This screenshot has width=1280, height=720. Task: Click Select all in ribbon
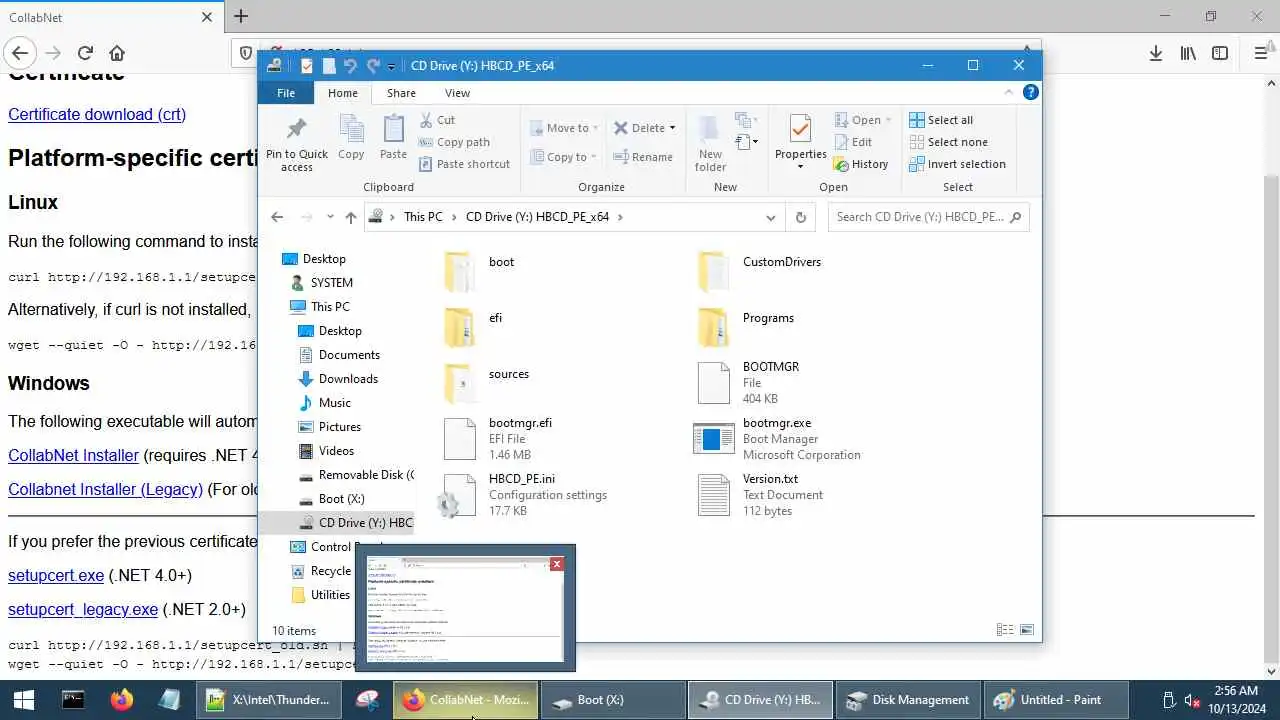point(941,120)
